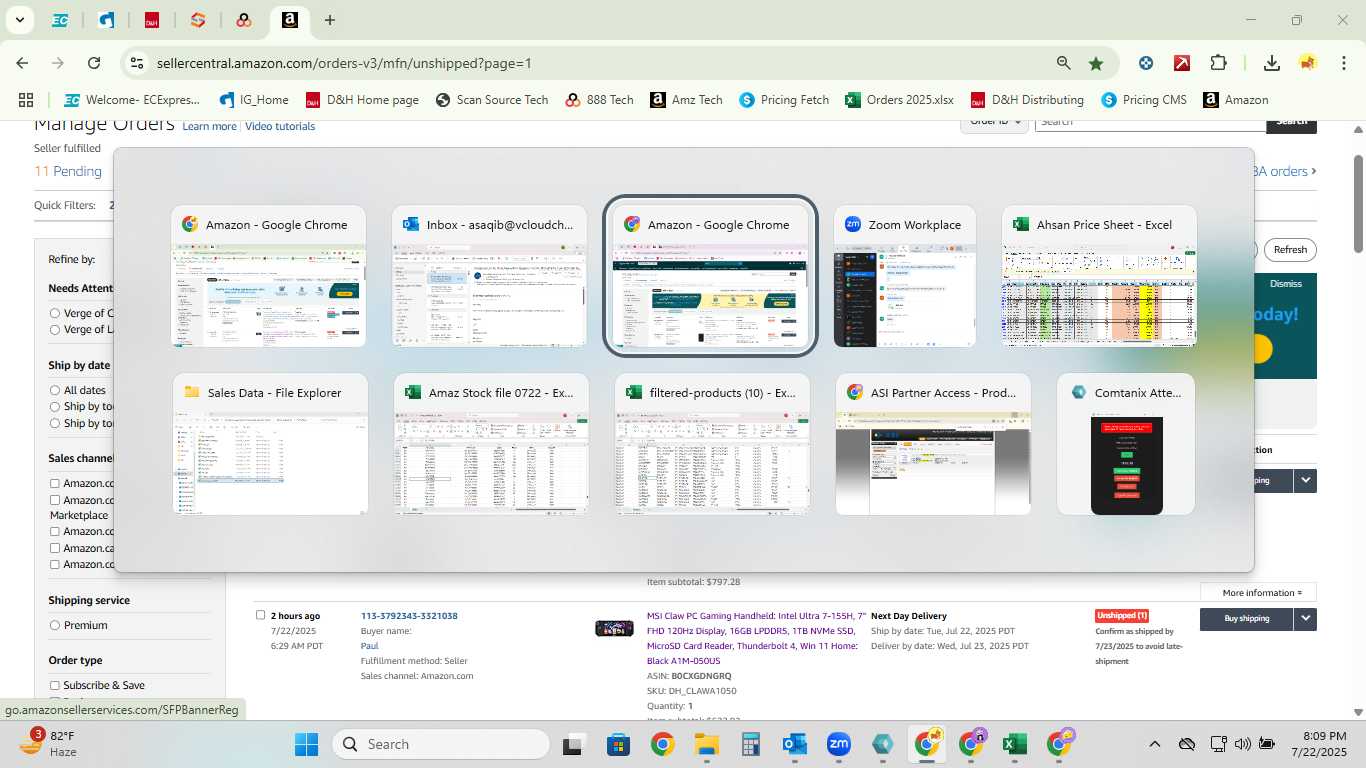Tick the checkbox for order 113-3792343-3321038
The height and width of the screenshot is (768, 1366).
pyautogui.click(x=261, y=615)
